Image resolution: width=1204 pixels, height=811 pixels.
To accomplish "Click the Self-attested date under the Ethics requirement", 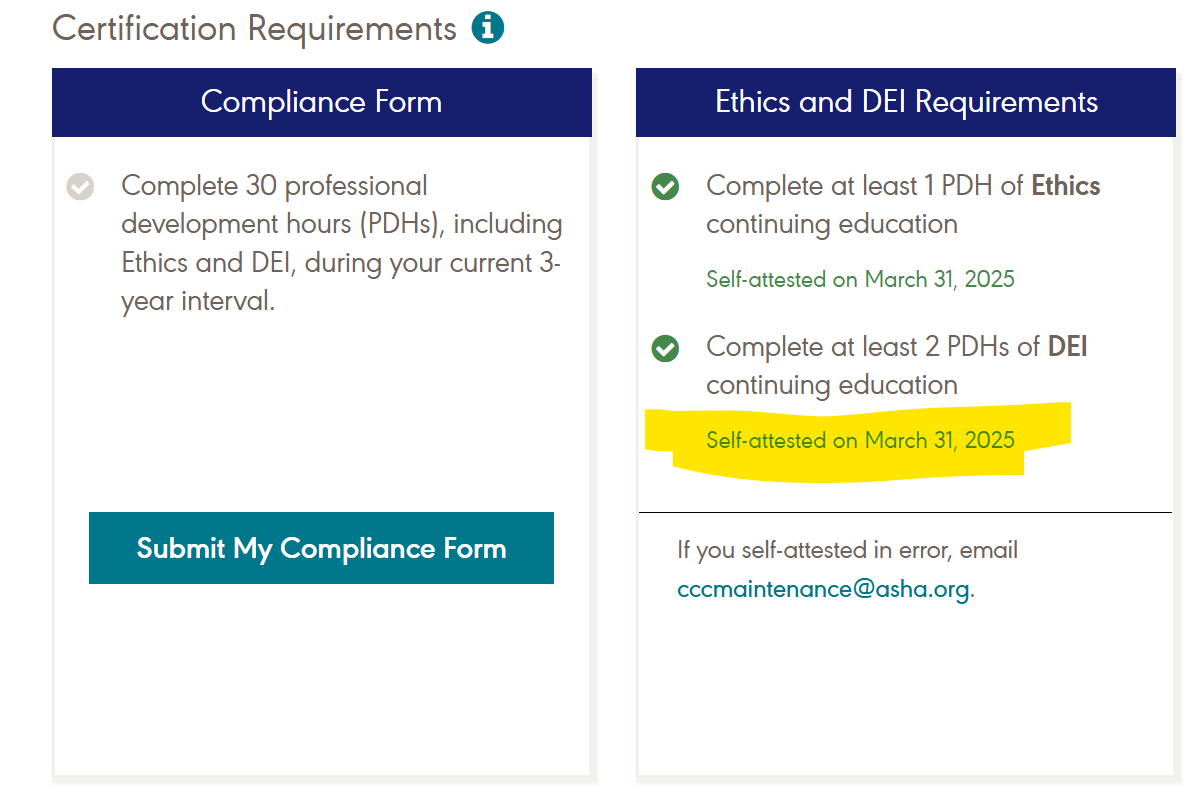I will point(860,279).
